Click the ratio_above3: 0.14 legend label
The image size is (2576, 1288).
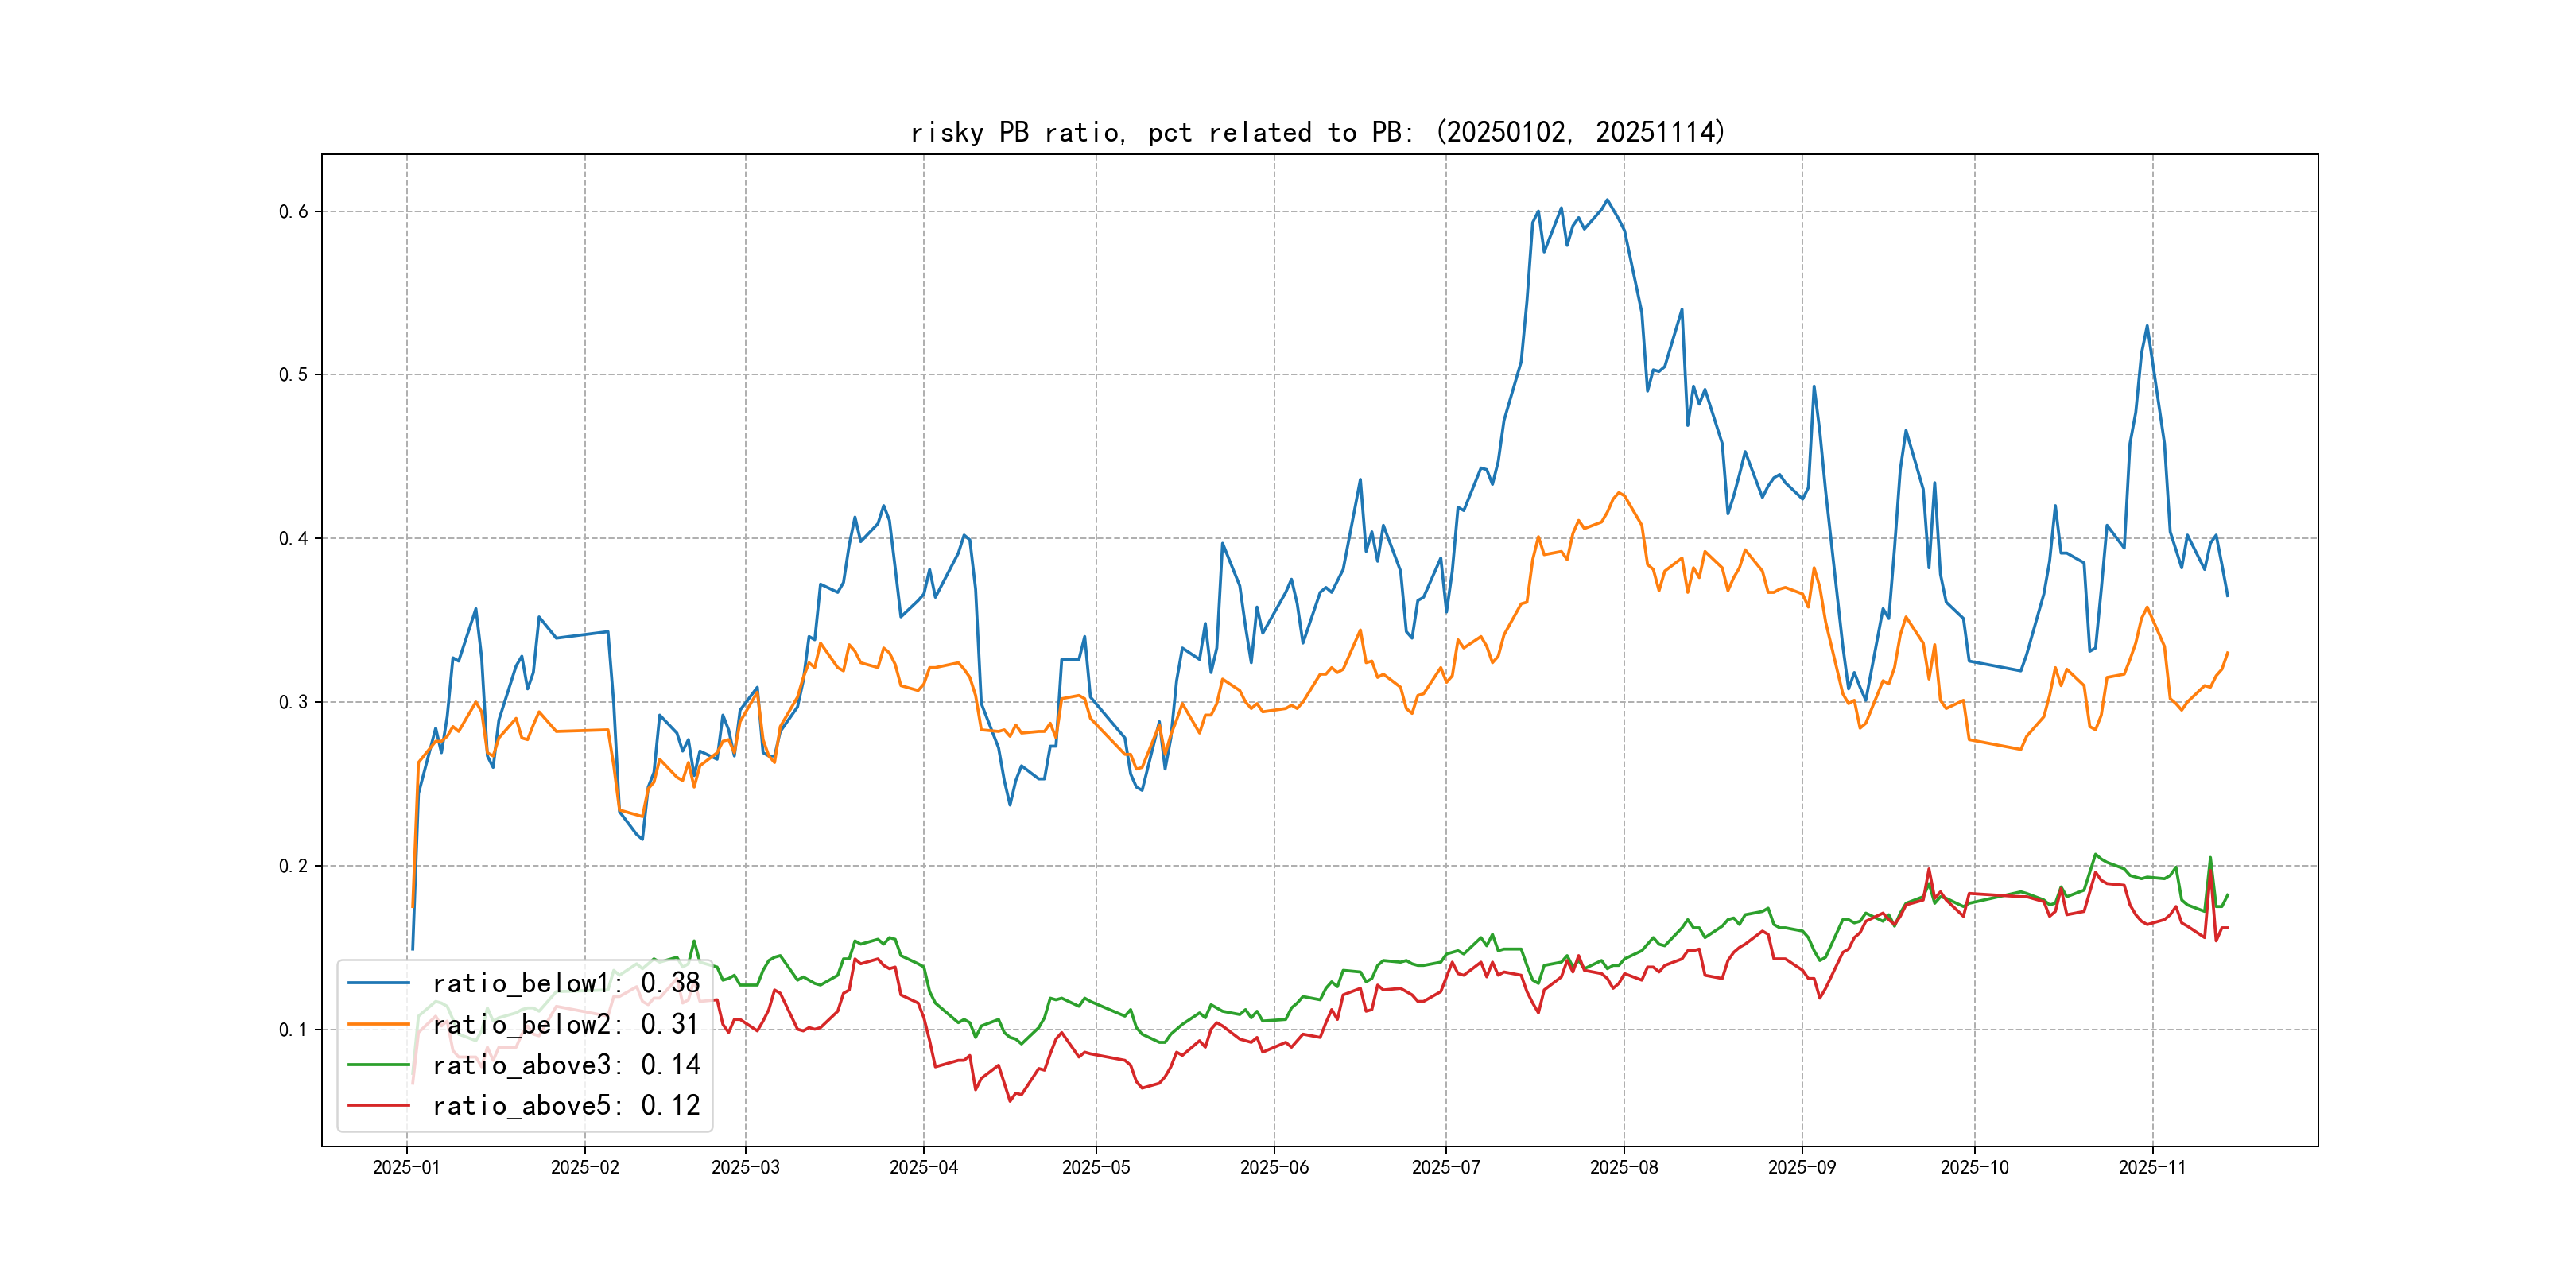click(566, 1065)
